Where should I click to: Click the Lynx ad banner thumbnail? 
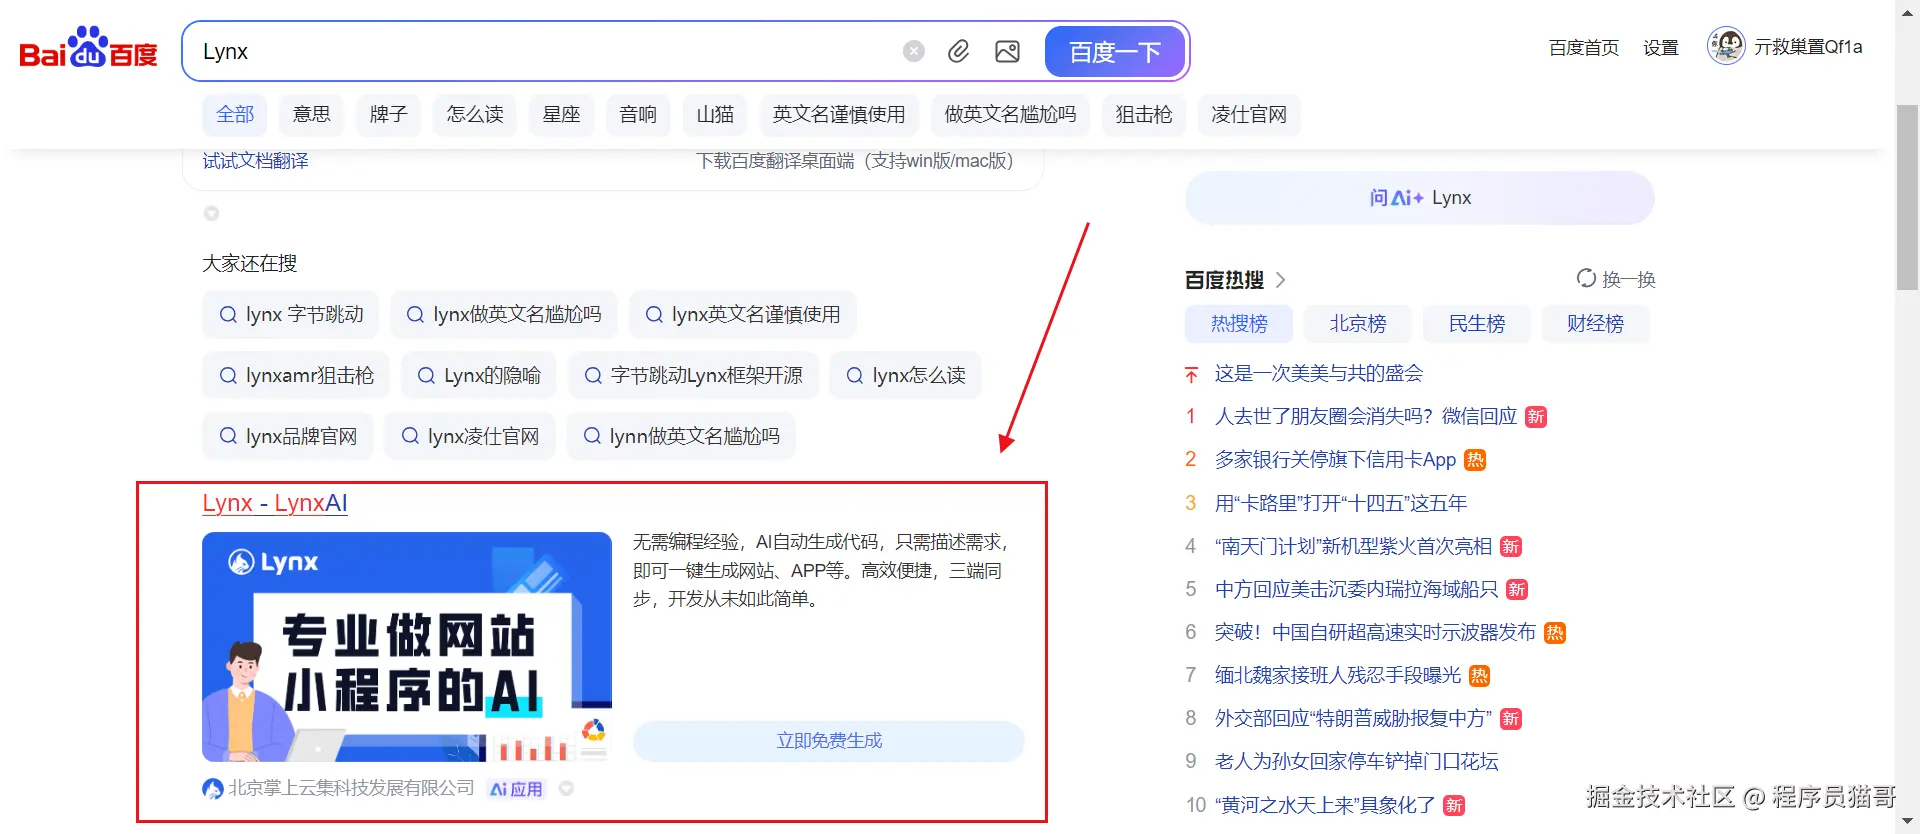point(407,647)
